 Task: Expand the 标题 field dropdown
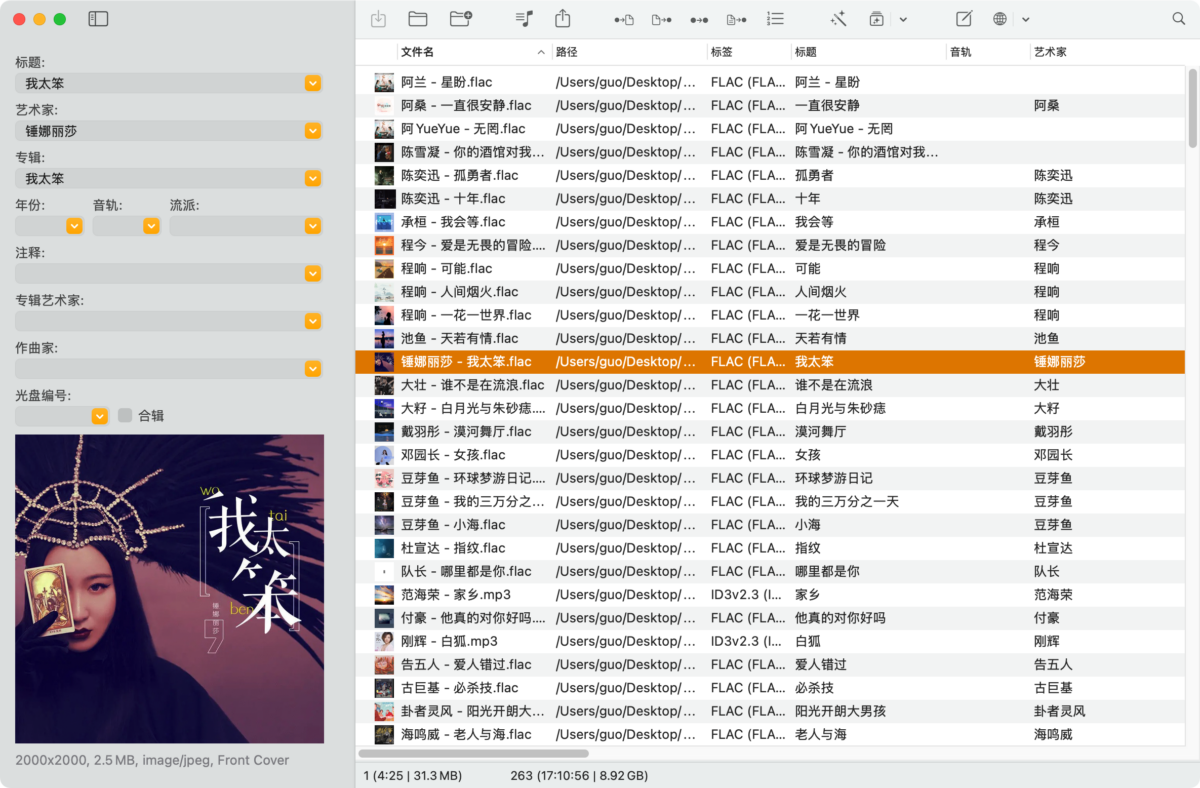(313, 83)
